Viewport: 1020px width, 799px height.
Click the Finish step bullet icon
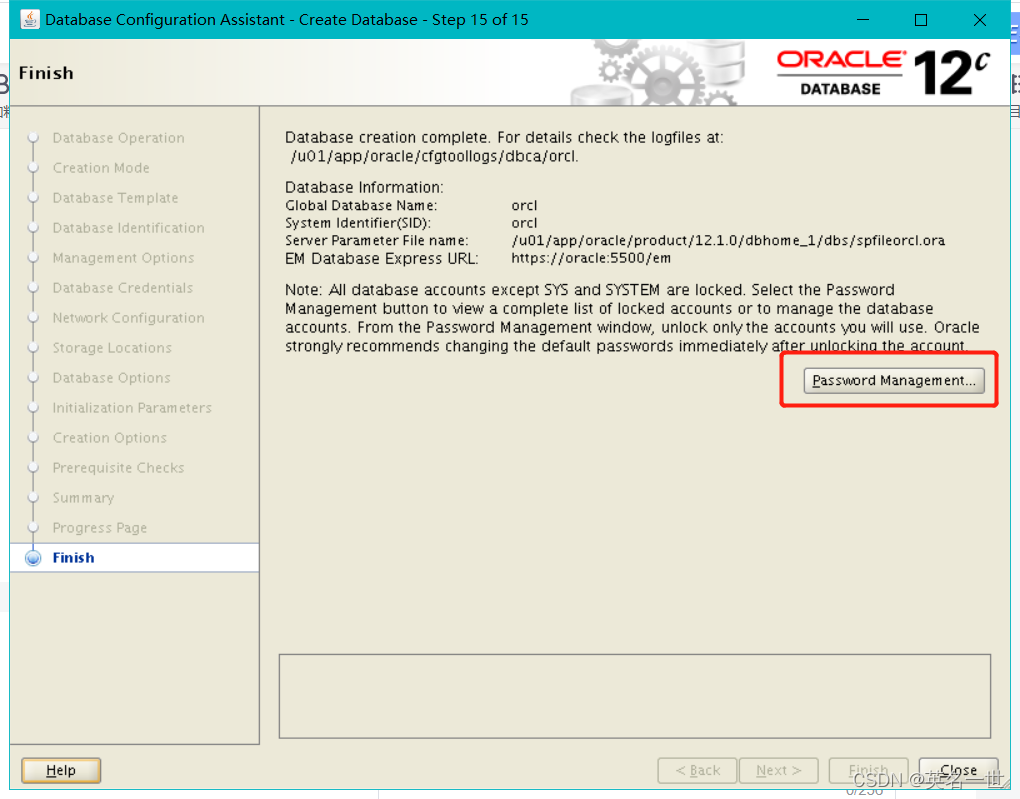pyautogui.click(x=33, y=558)
